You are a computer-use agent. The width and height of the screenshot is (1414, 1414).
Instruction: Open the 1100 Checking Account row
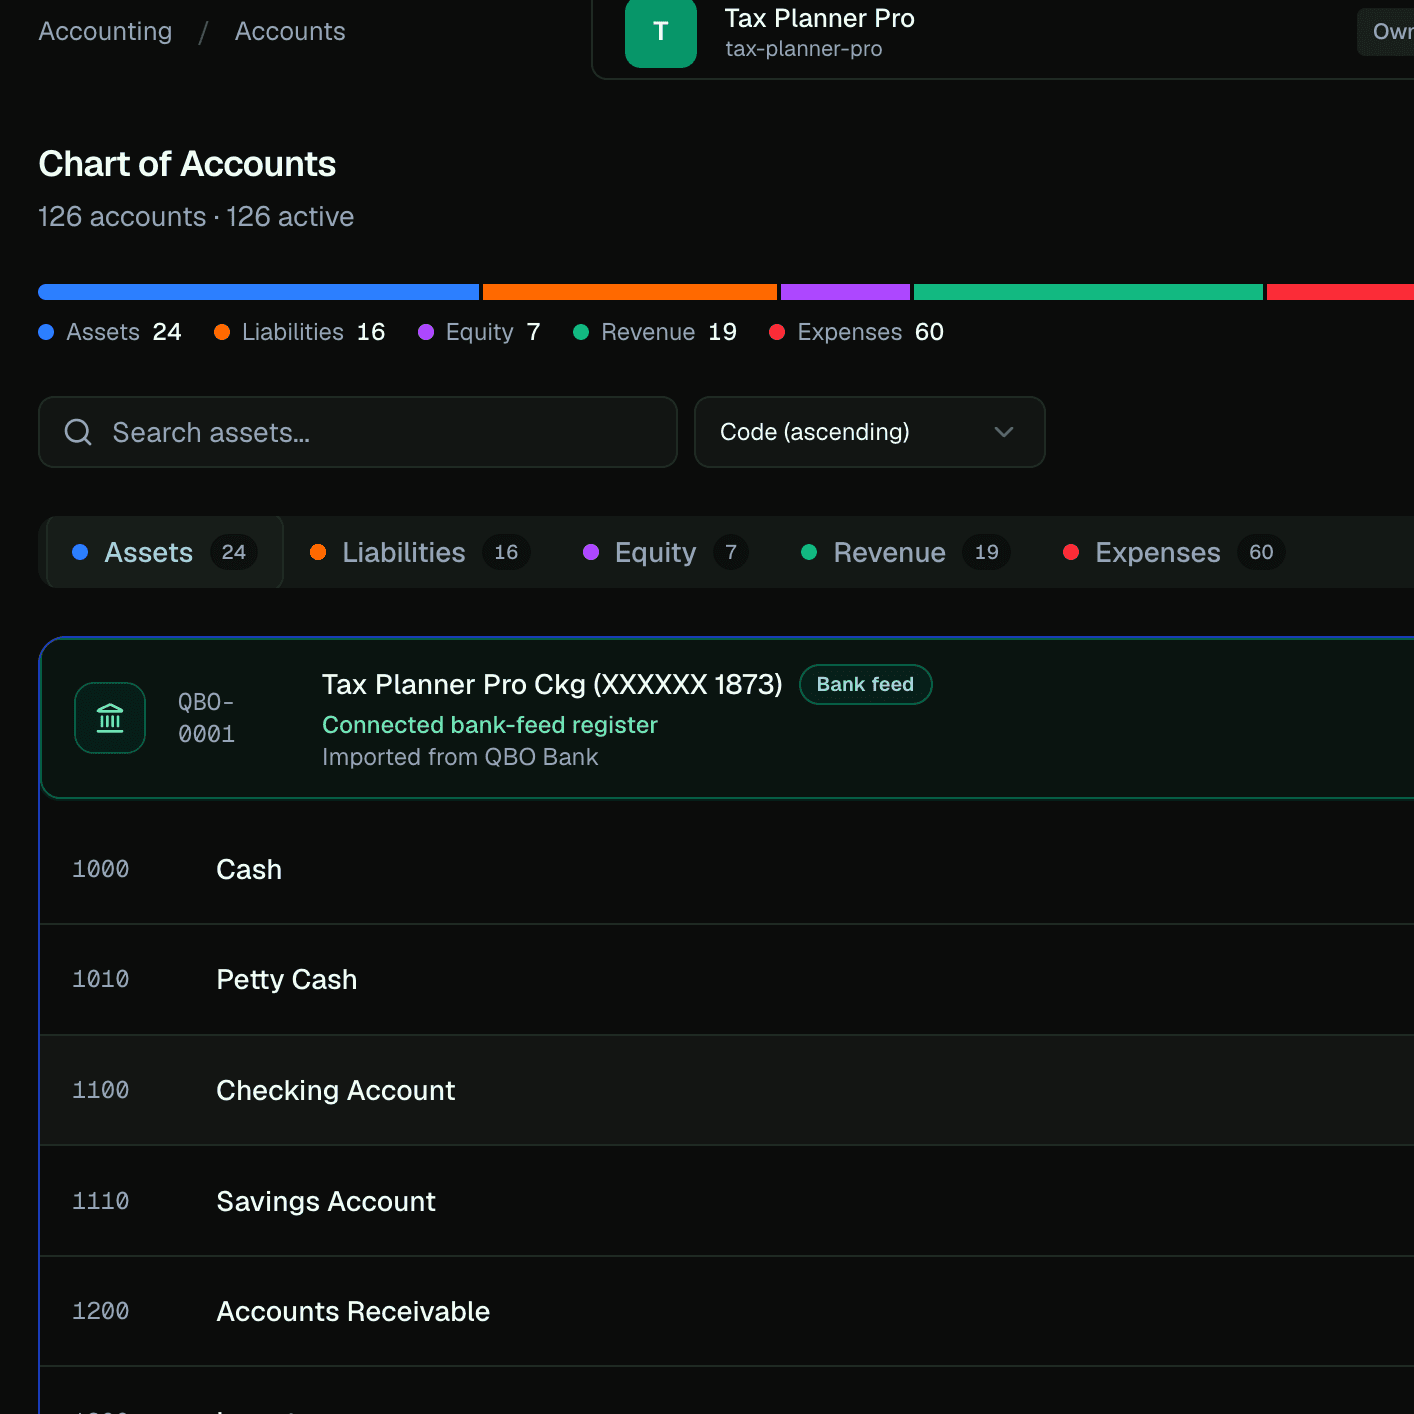pyautogui.click(x=726, y=1091)
